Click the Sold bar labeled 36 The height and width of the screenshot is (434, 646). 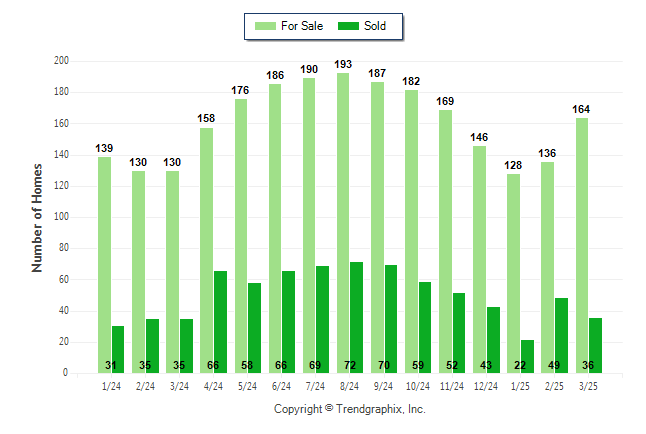595,345
